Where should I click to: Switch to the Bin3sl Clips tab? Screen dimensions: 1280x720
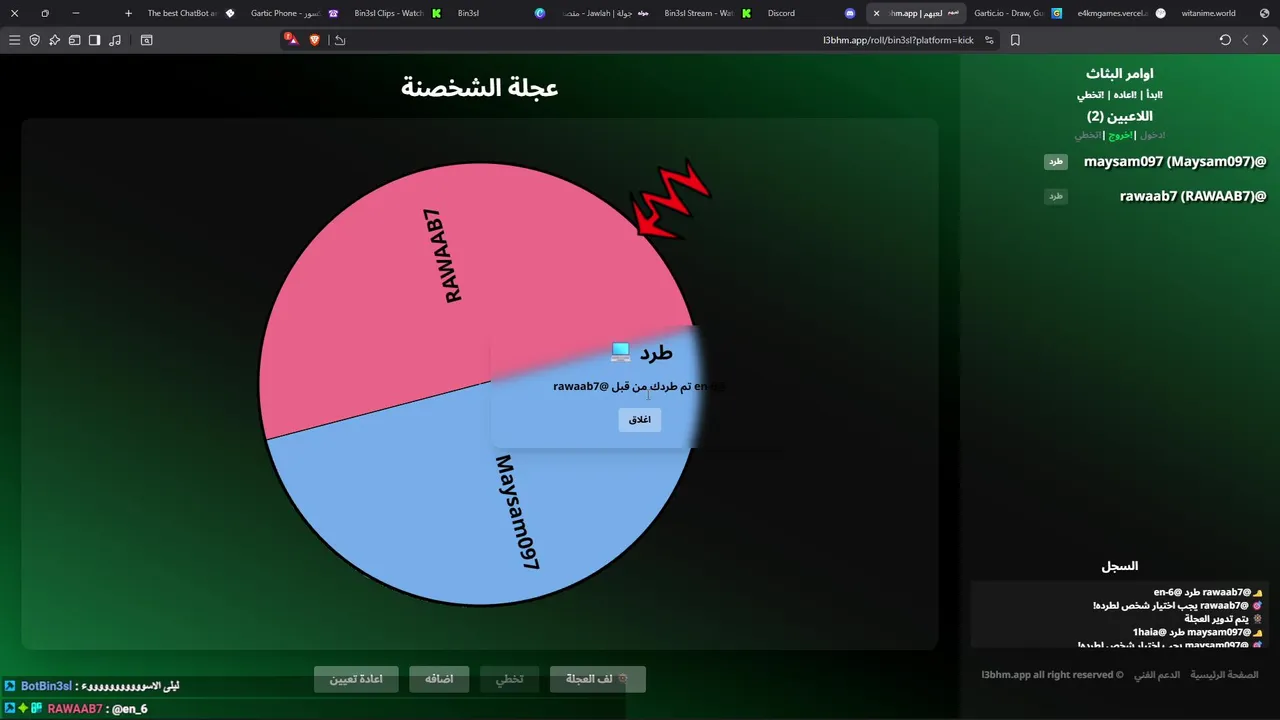click(x=397, y=13)
